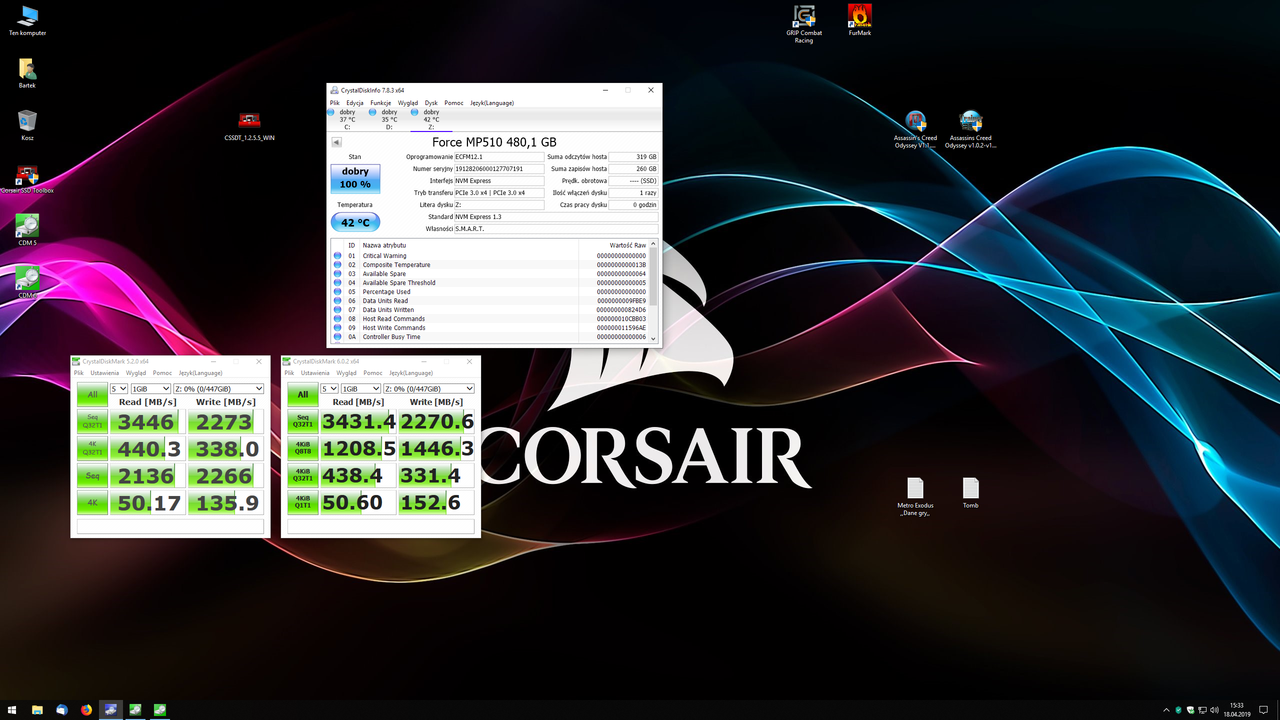Launch GRIP Combat Racing shortcut
This screenshot has width=1280, height=720.
click(x=804, y=24)
